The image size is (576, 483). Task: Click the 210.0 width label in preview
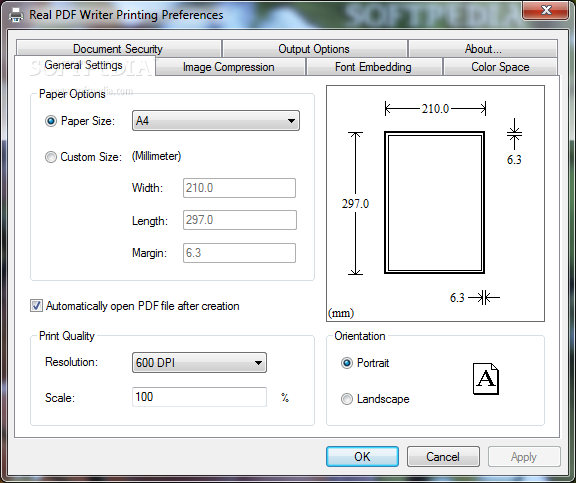coord(435,109)
